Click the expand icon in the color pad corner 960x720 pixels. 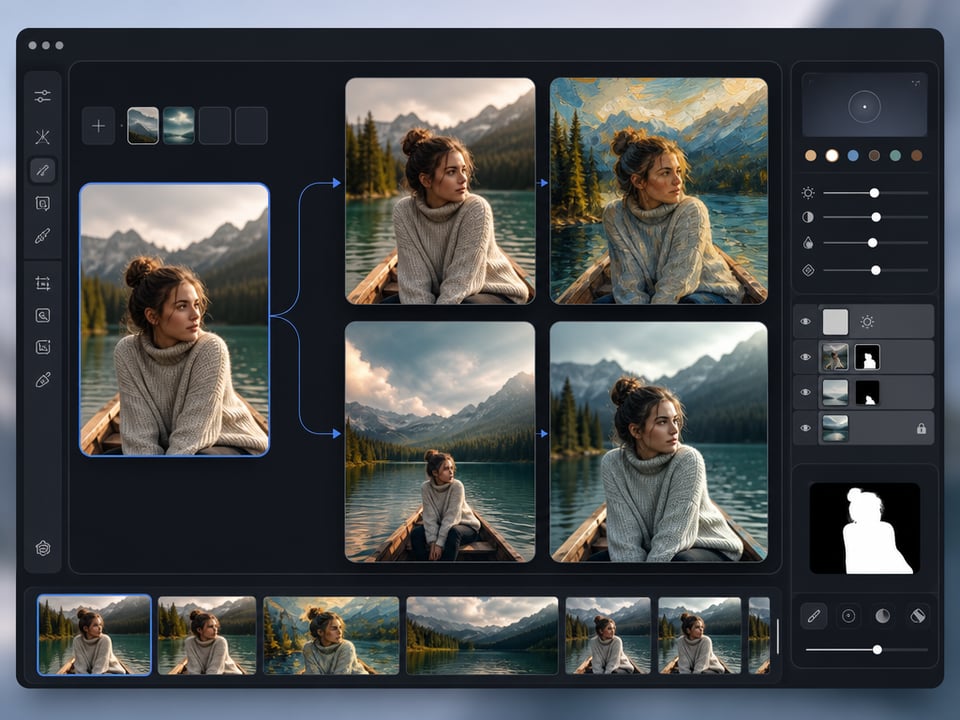(x=916, y=83)
